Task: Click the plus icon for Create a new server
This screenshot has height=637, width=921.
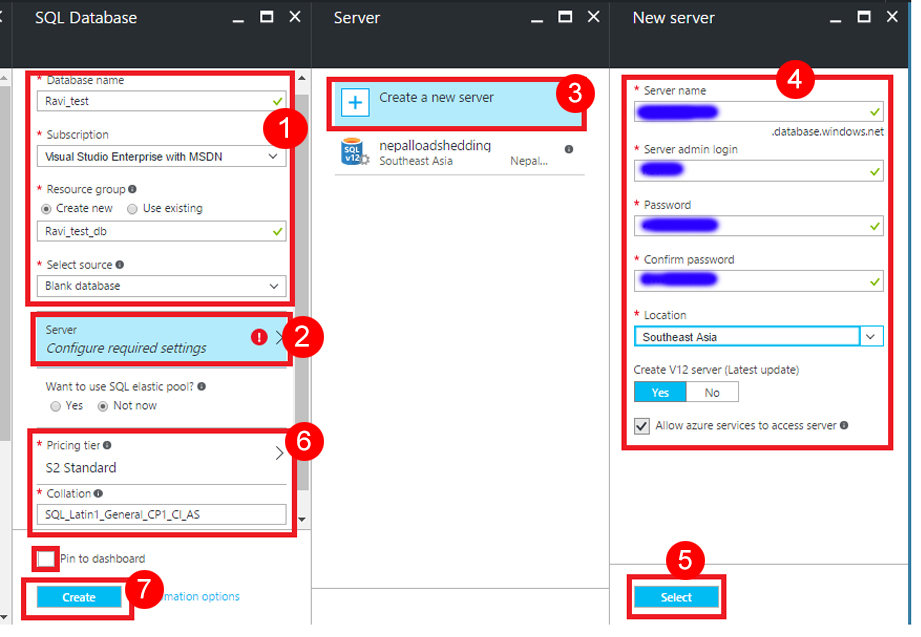Action: point(355,103)
